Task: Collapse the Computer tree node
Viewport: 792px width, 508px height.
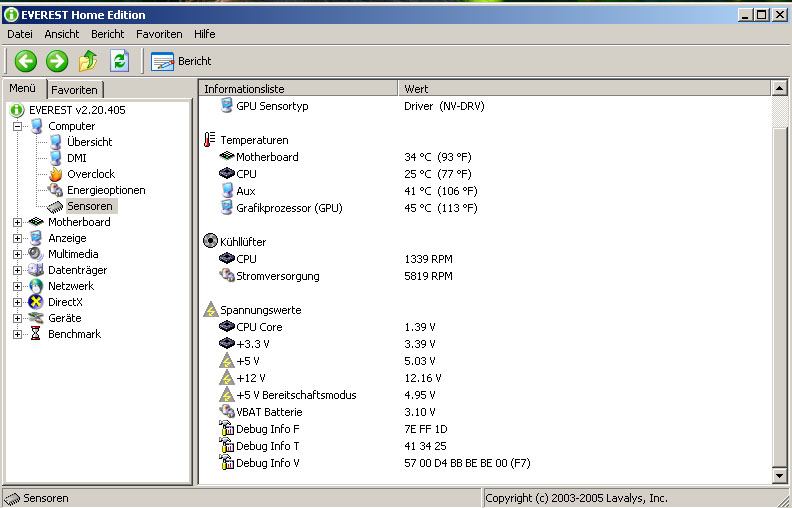Action: (x=17, y=126)
